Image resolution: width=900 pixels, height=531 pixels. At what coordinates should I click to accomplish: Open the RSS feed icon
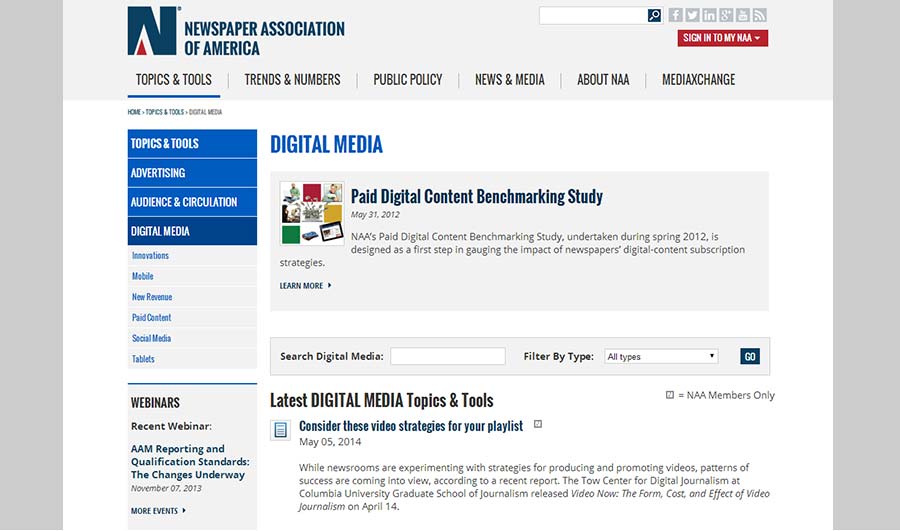(x=759, y=15)
